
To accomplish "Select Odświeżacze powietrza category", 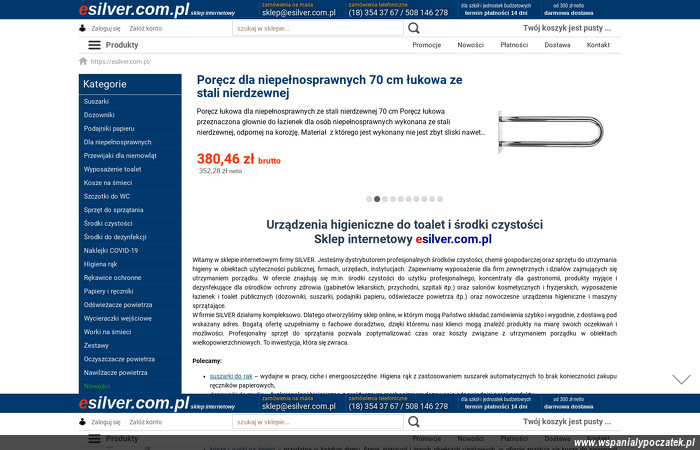I will pyautogui.click(x=118, y=305).
